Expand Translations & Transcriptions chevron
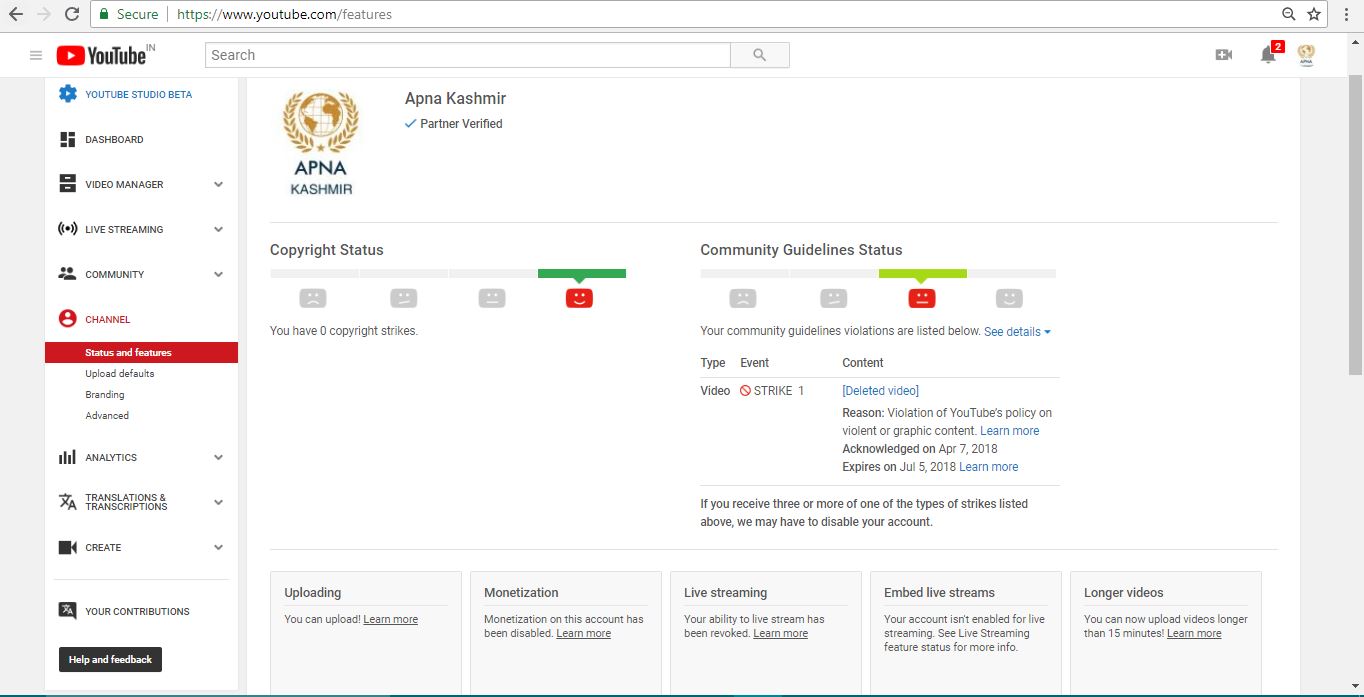1364x697 pixels. (x=218, y=502)
